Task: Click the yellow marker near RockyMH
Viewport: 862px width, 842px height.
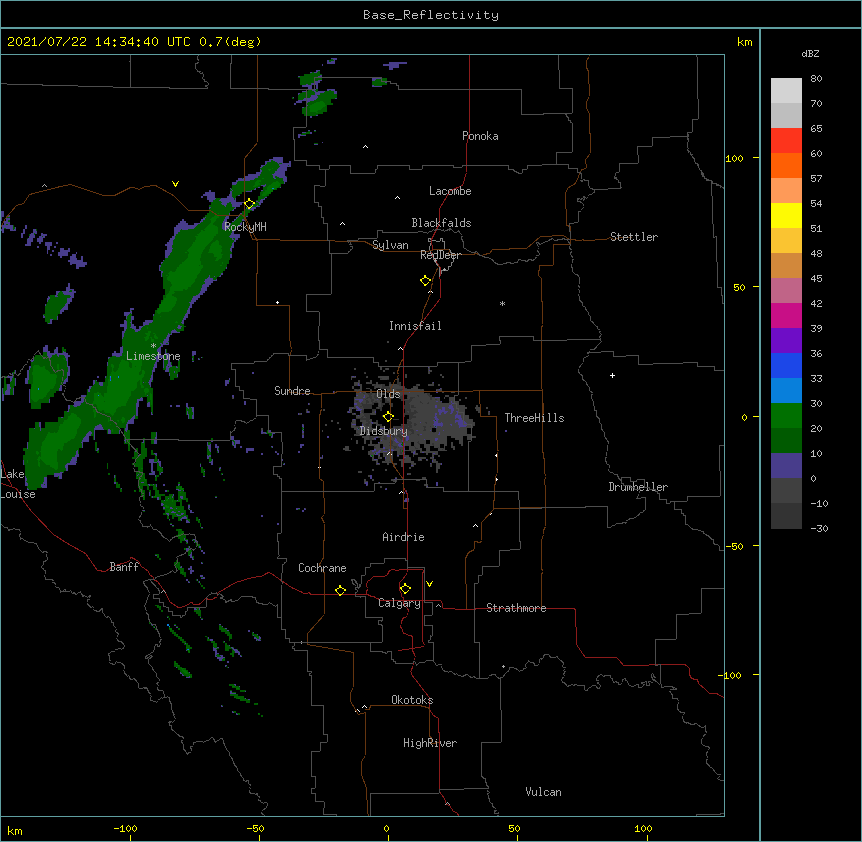Action: [250, 204]
